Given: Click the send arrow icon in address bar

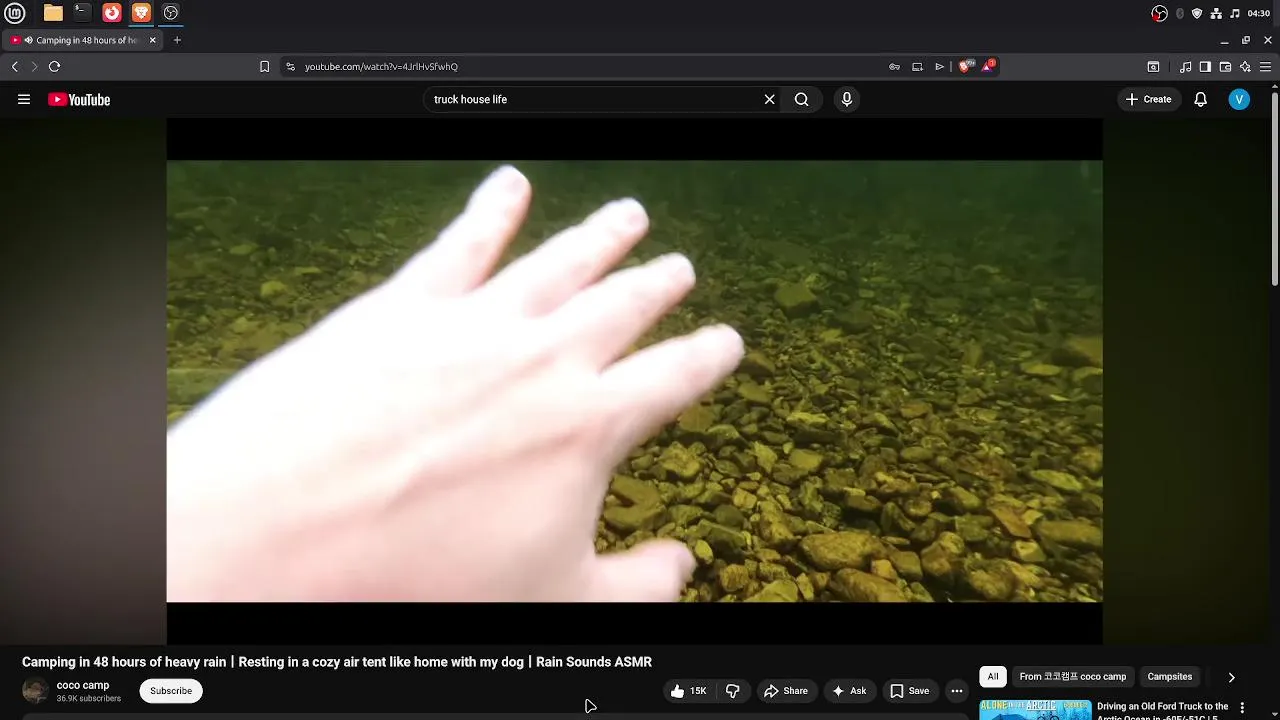Looking at the screenshot, I should click(939, 66).
